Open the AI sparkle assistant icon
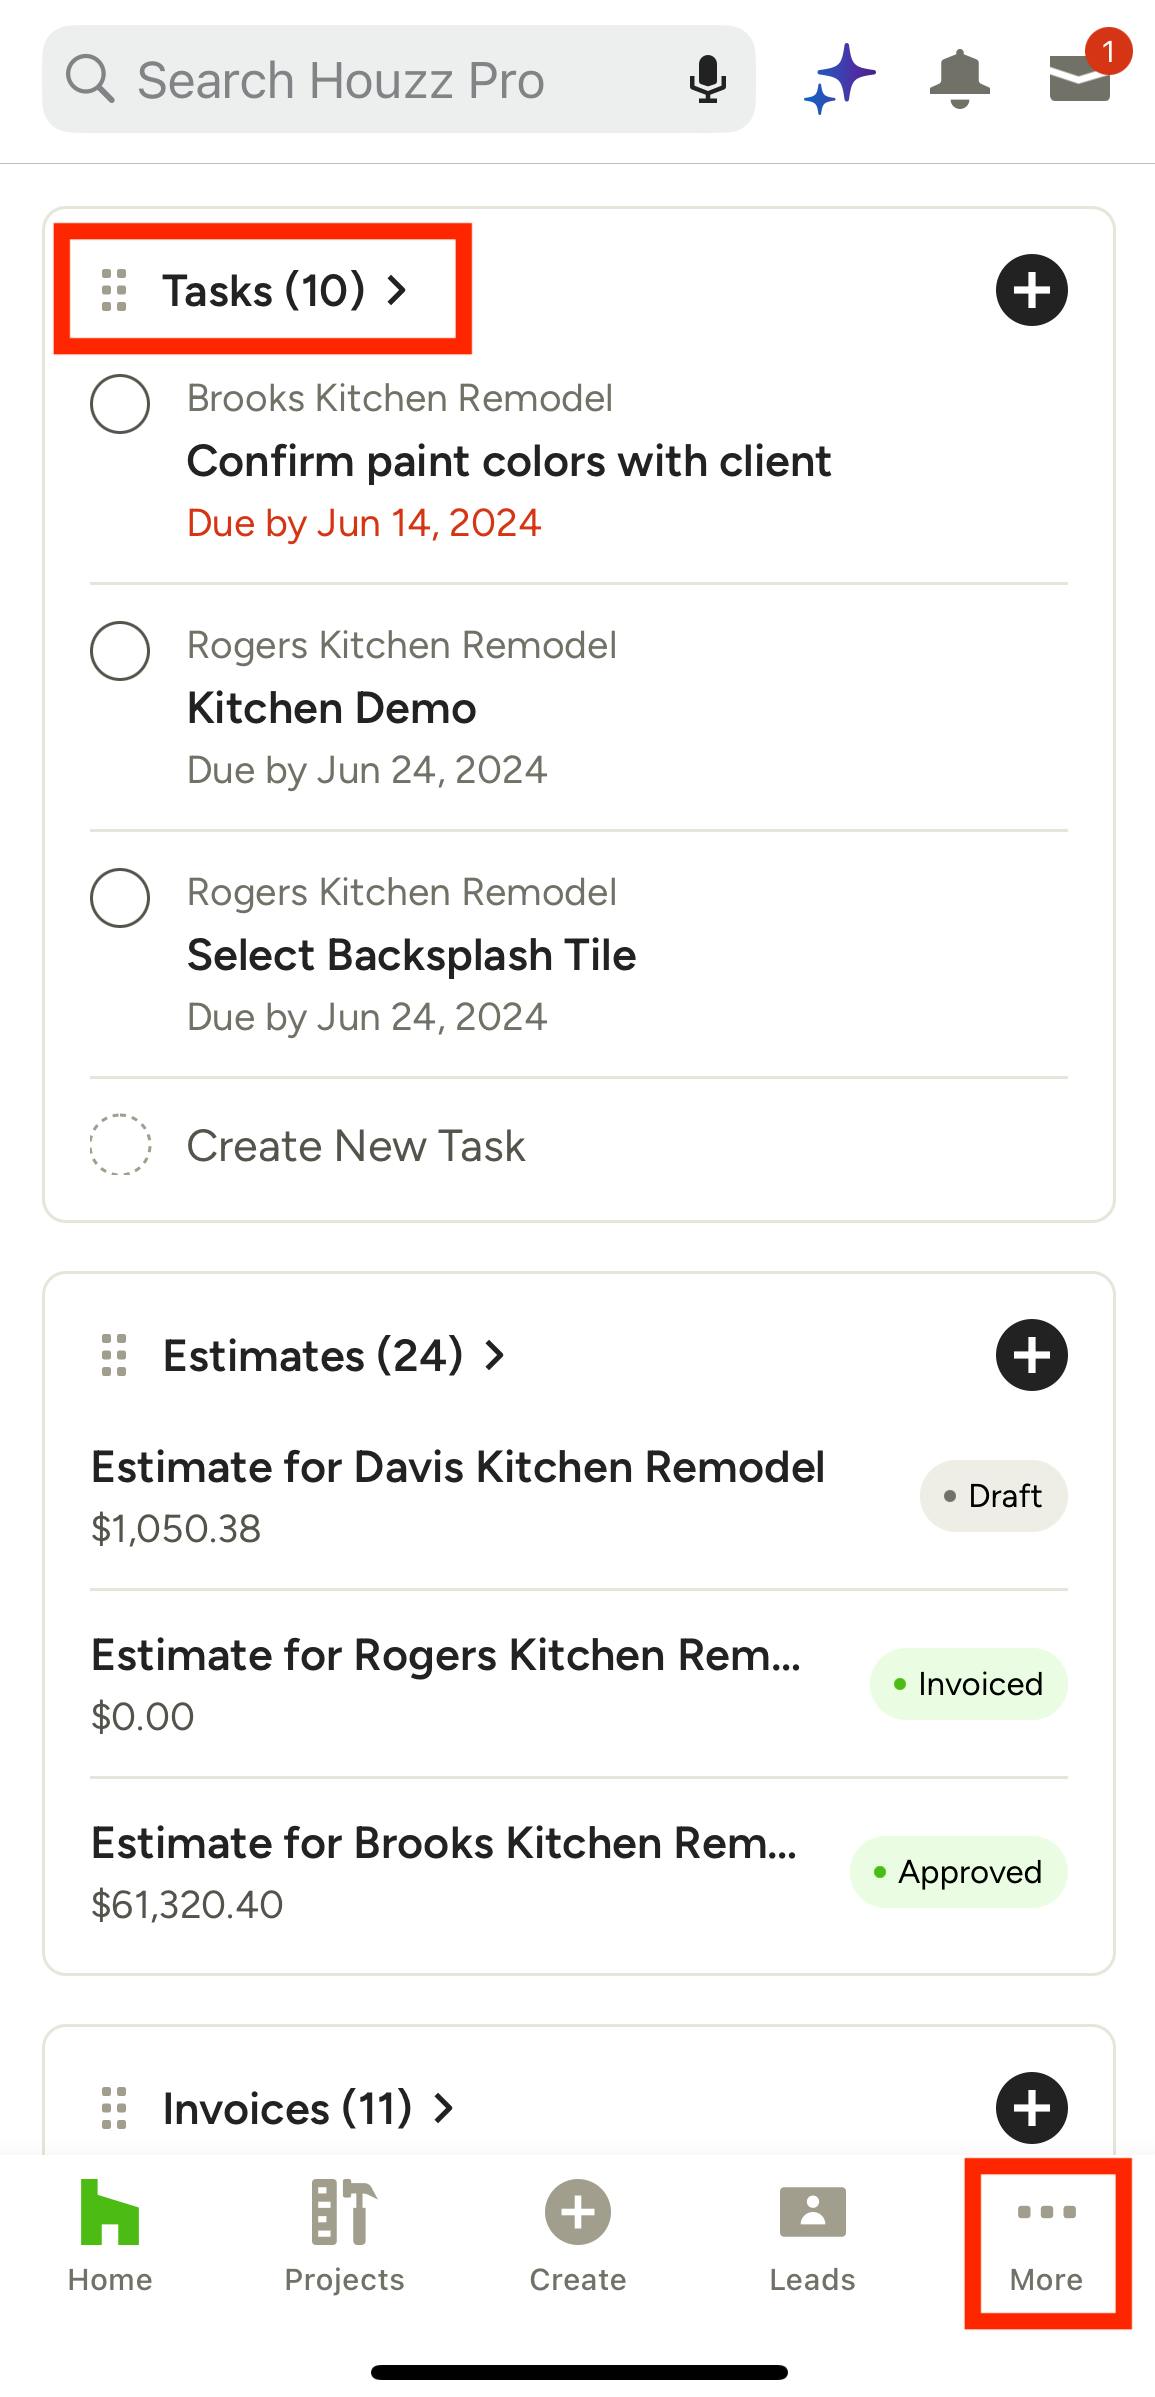 point(839,79)
